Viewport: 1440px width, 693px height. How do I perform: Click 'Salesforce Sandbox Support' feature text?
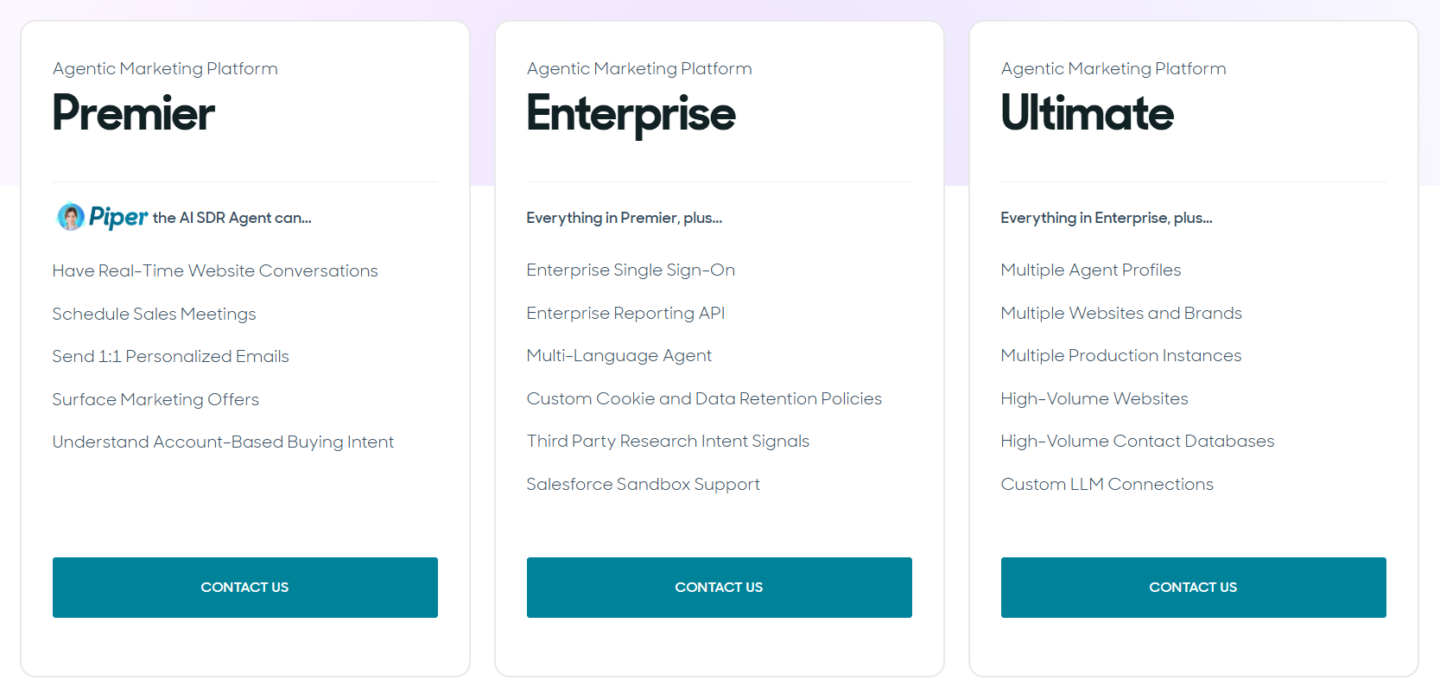(643, 484)
